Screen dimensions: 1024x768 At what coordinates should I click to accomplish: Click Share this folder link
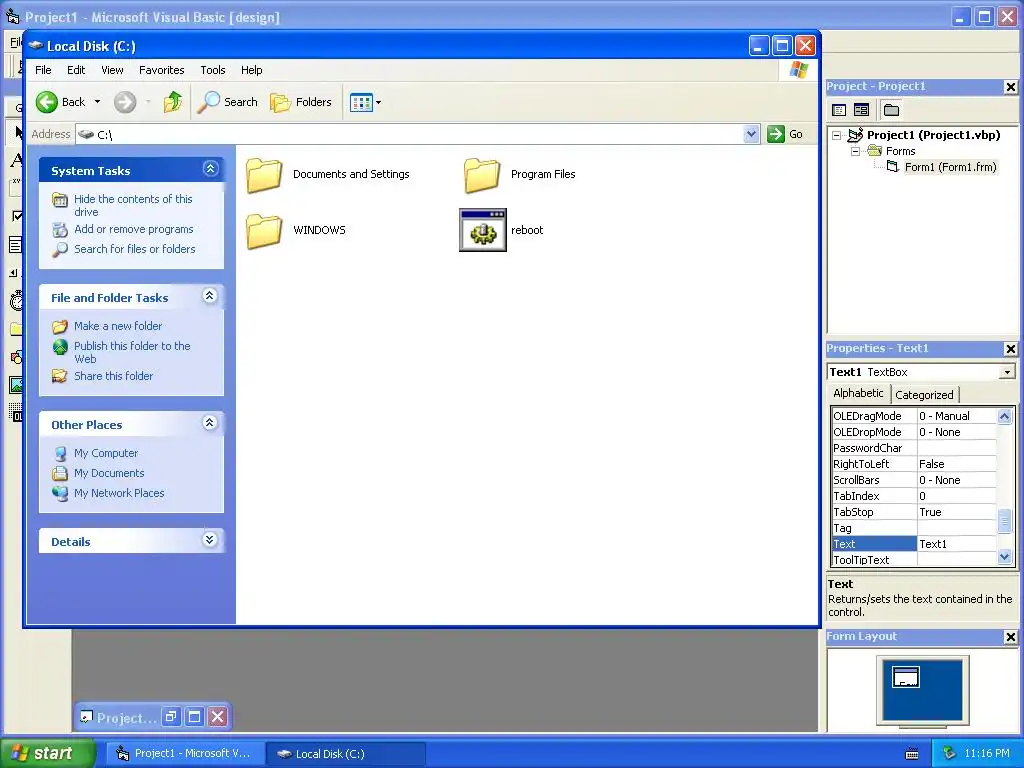(x=114, y=376)
